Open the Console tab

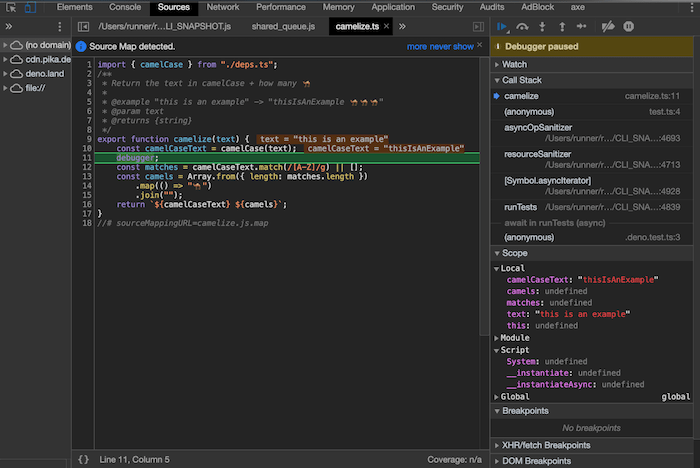click(x=125, y=7)
